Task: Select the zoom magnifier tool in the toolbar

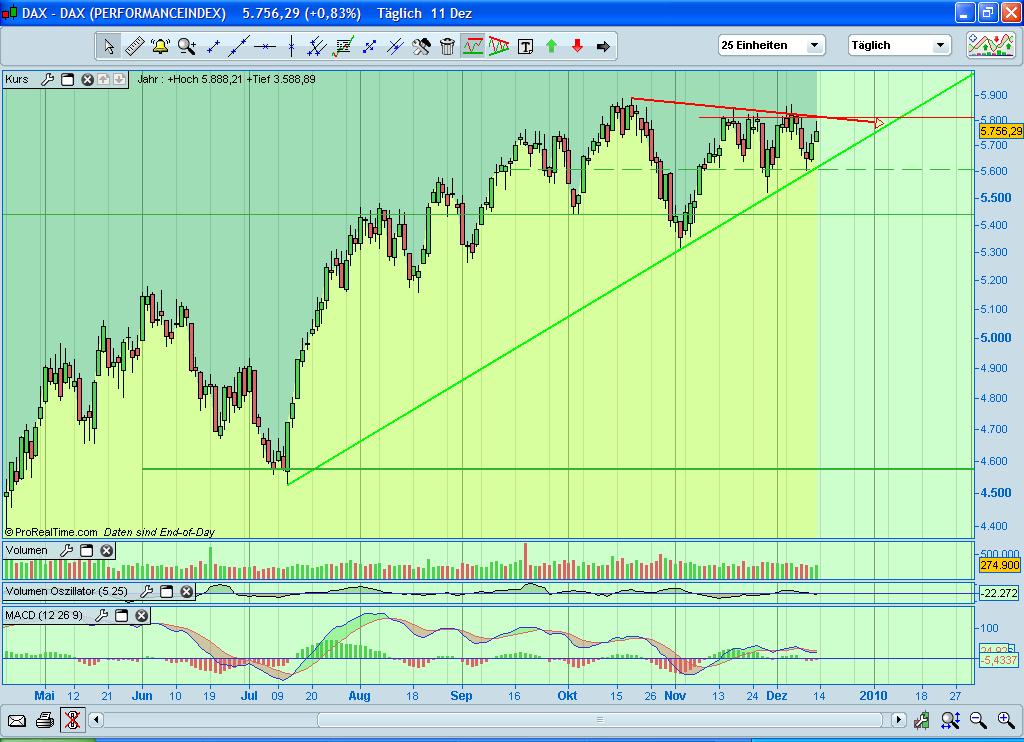Action: (185, 46)
